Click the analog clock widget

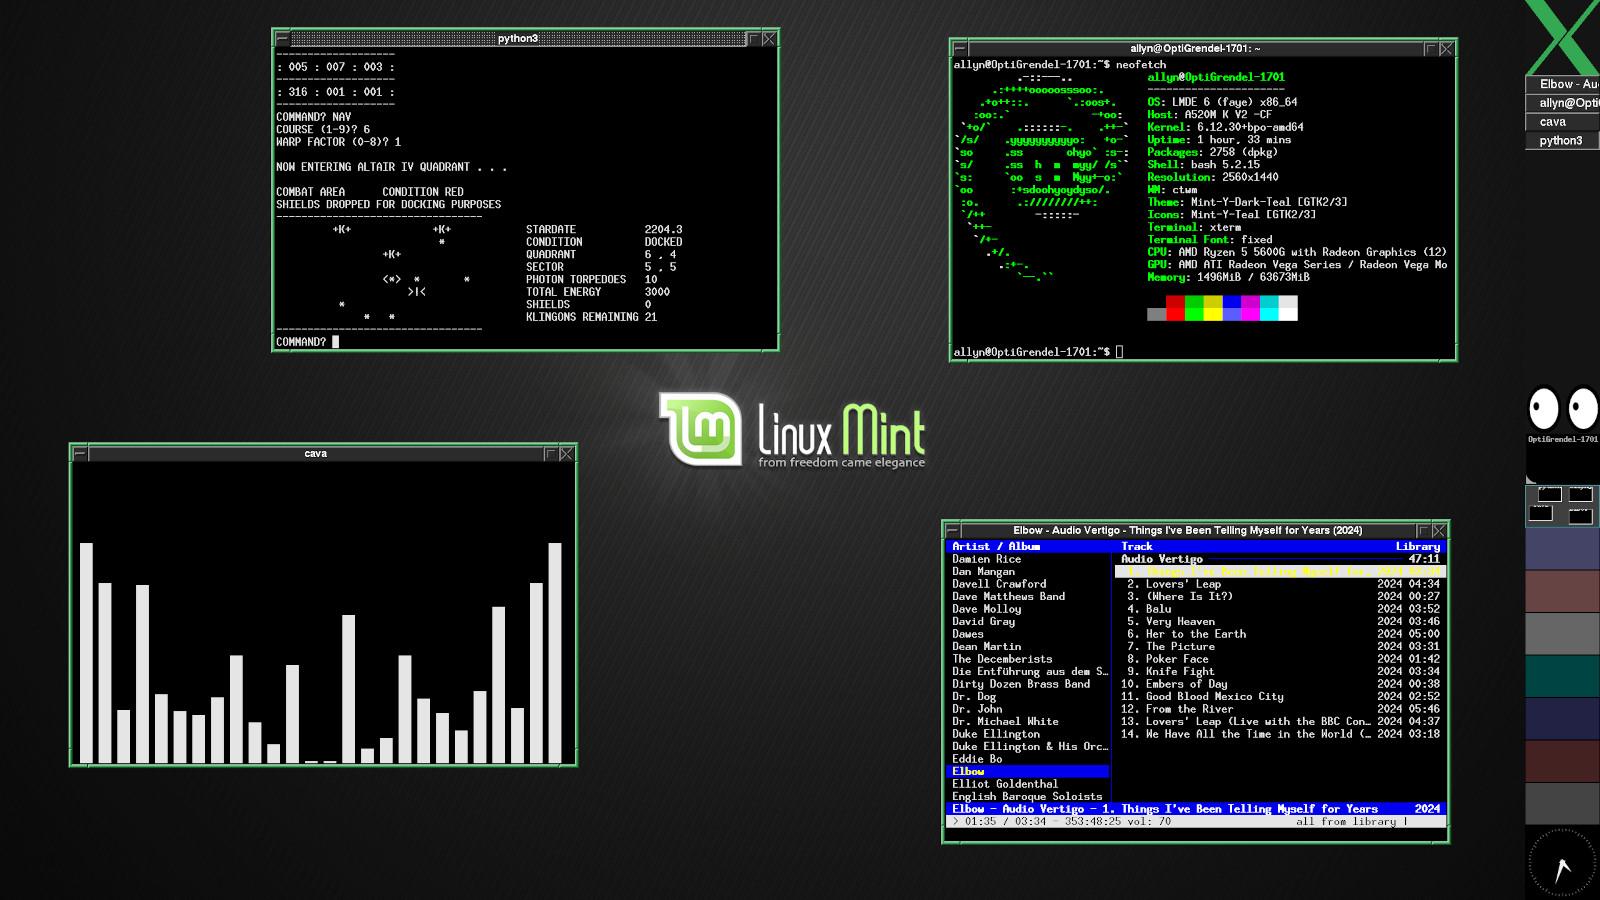pyautogui.click(x=1561, y=863)
